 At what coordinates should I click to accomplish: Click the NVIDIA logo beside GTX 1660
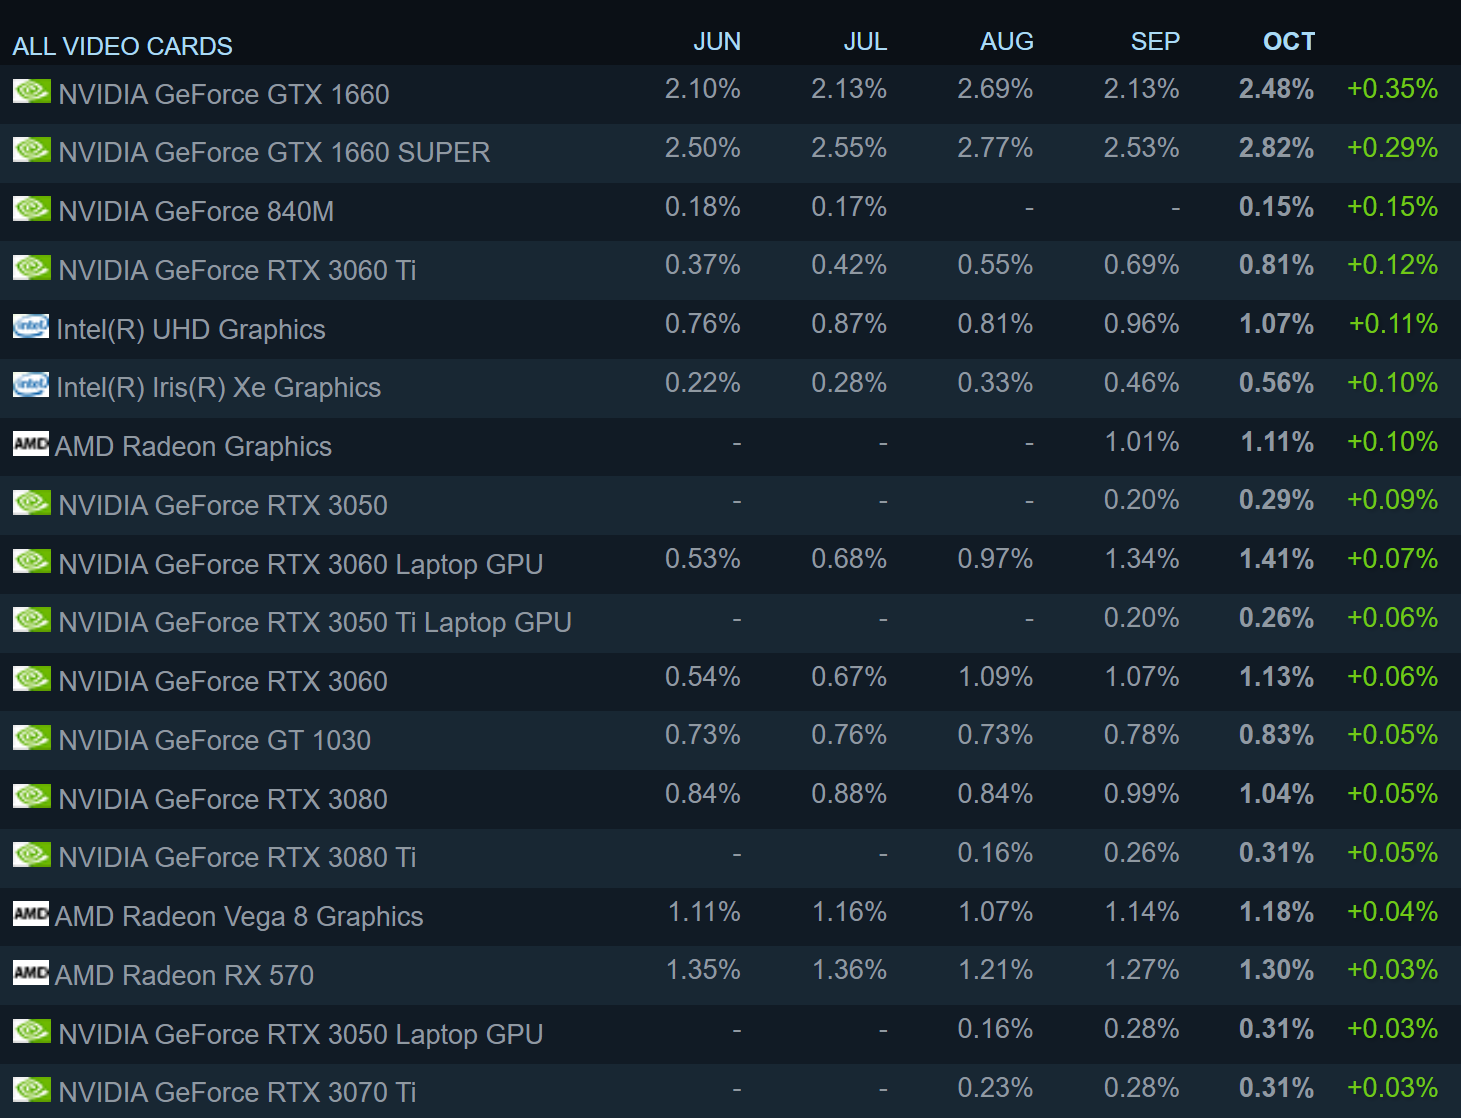[32, 92]
